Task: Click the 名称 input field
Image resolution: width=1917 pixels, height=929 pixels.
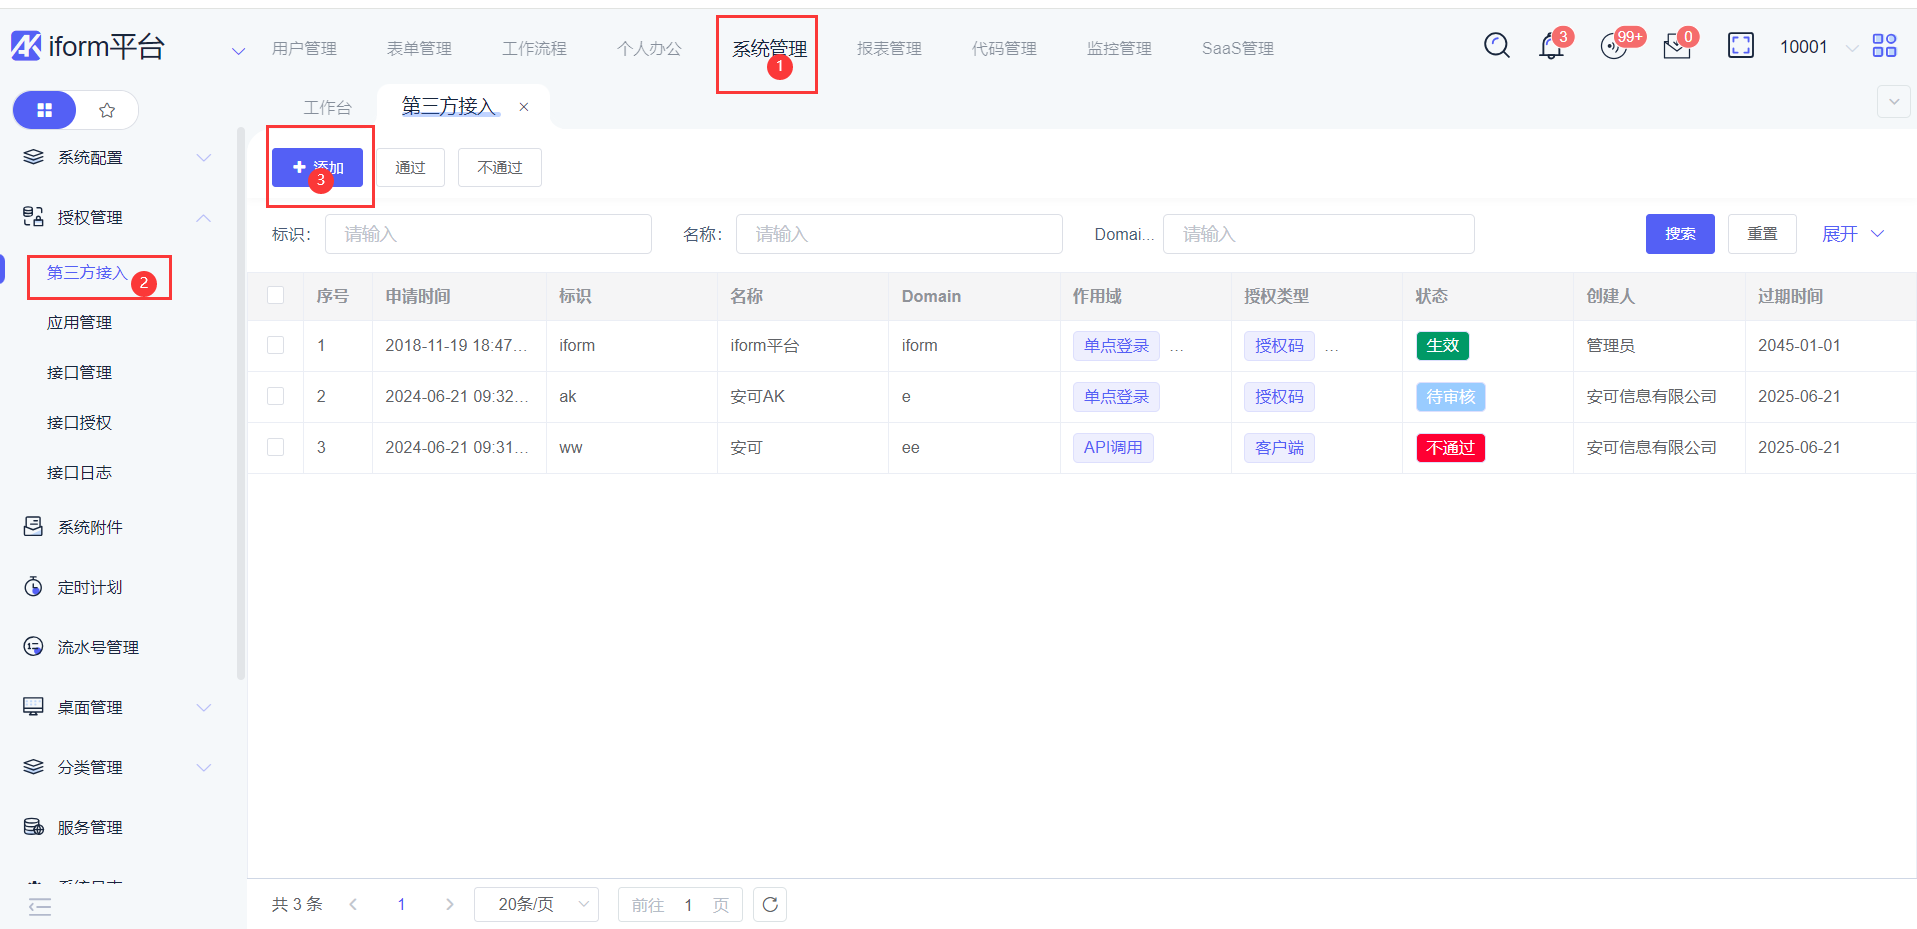Action: pyautogui.click(x=898, y=234)
